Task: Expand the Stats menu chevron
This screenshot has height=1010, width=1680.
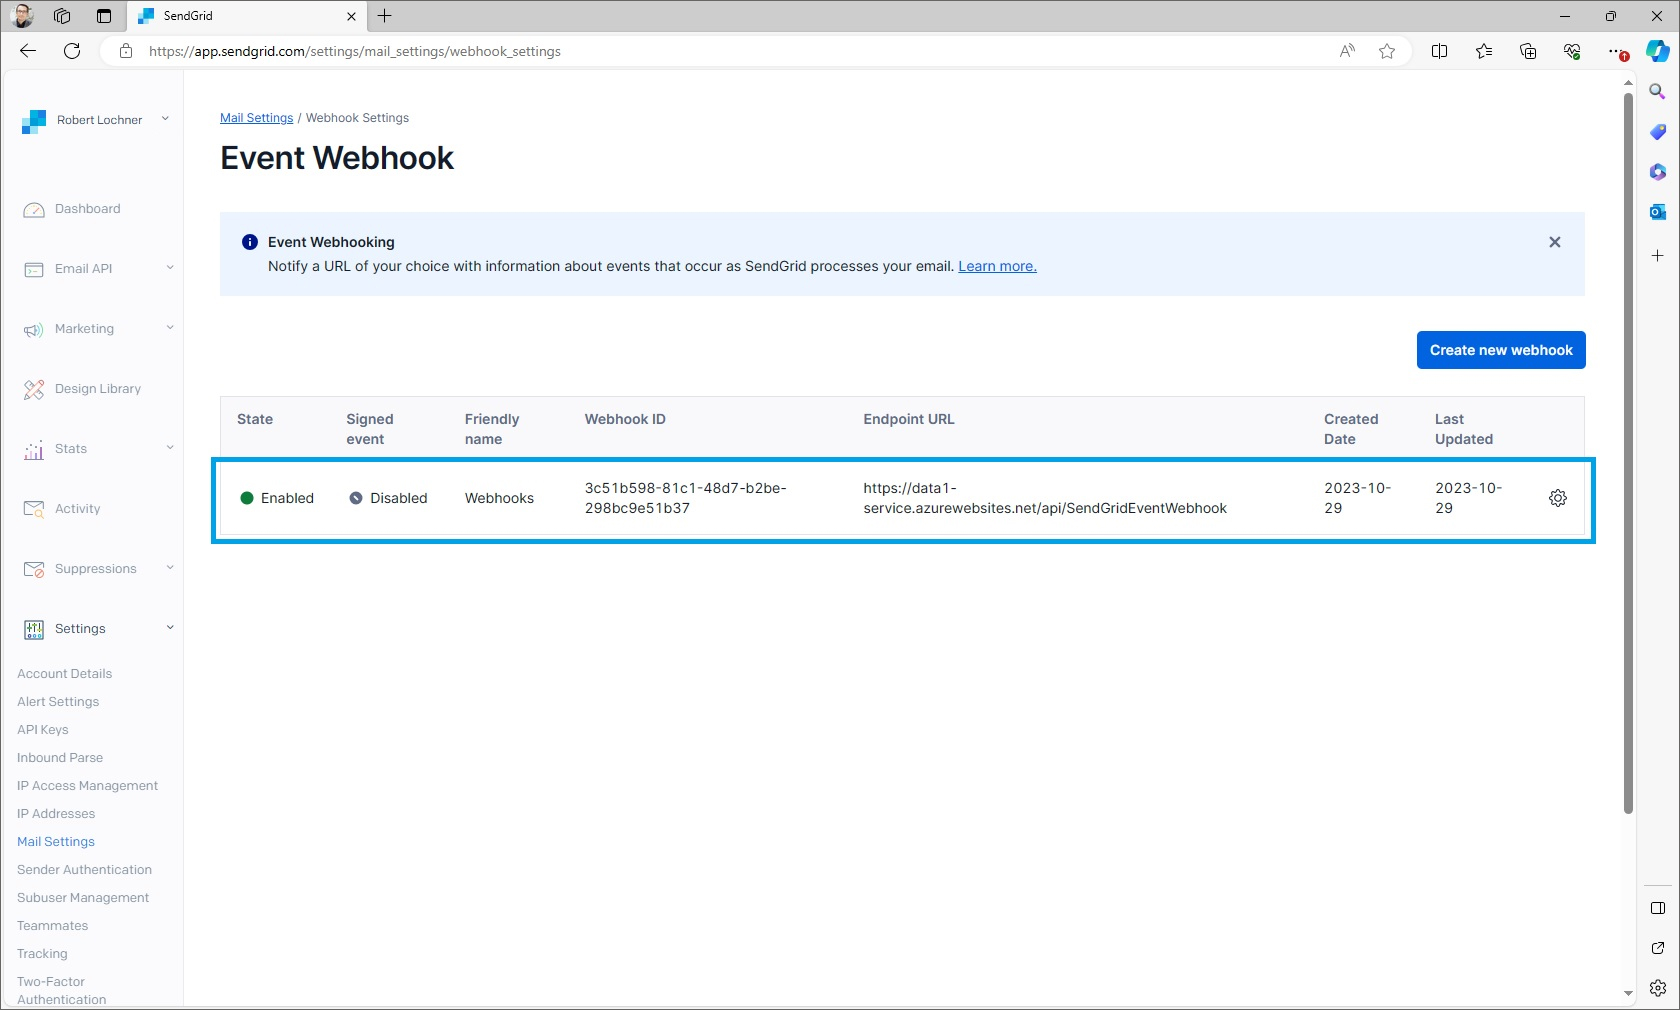Action: (170, 447)
